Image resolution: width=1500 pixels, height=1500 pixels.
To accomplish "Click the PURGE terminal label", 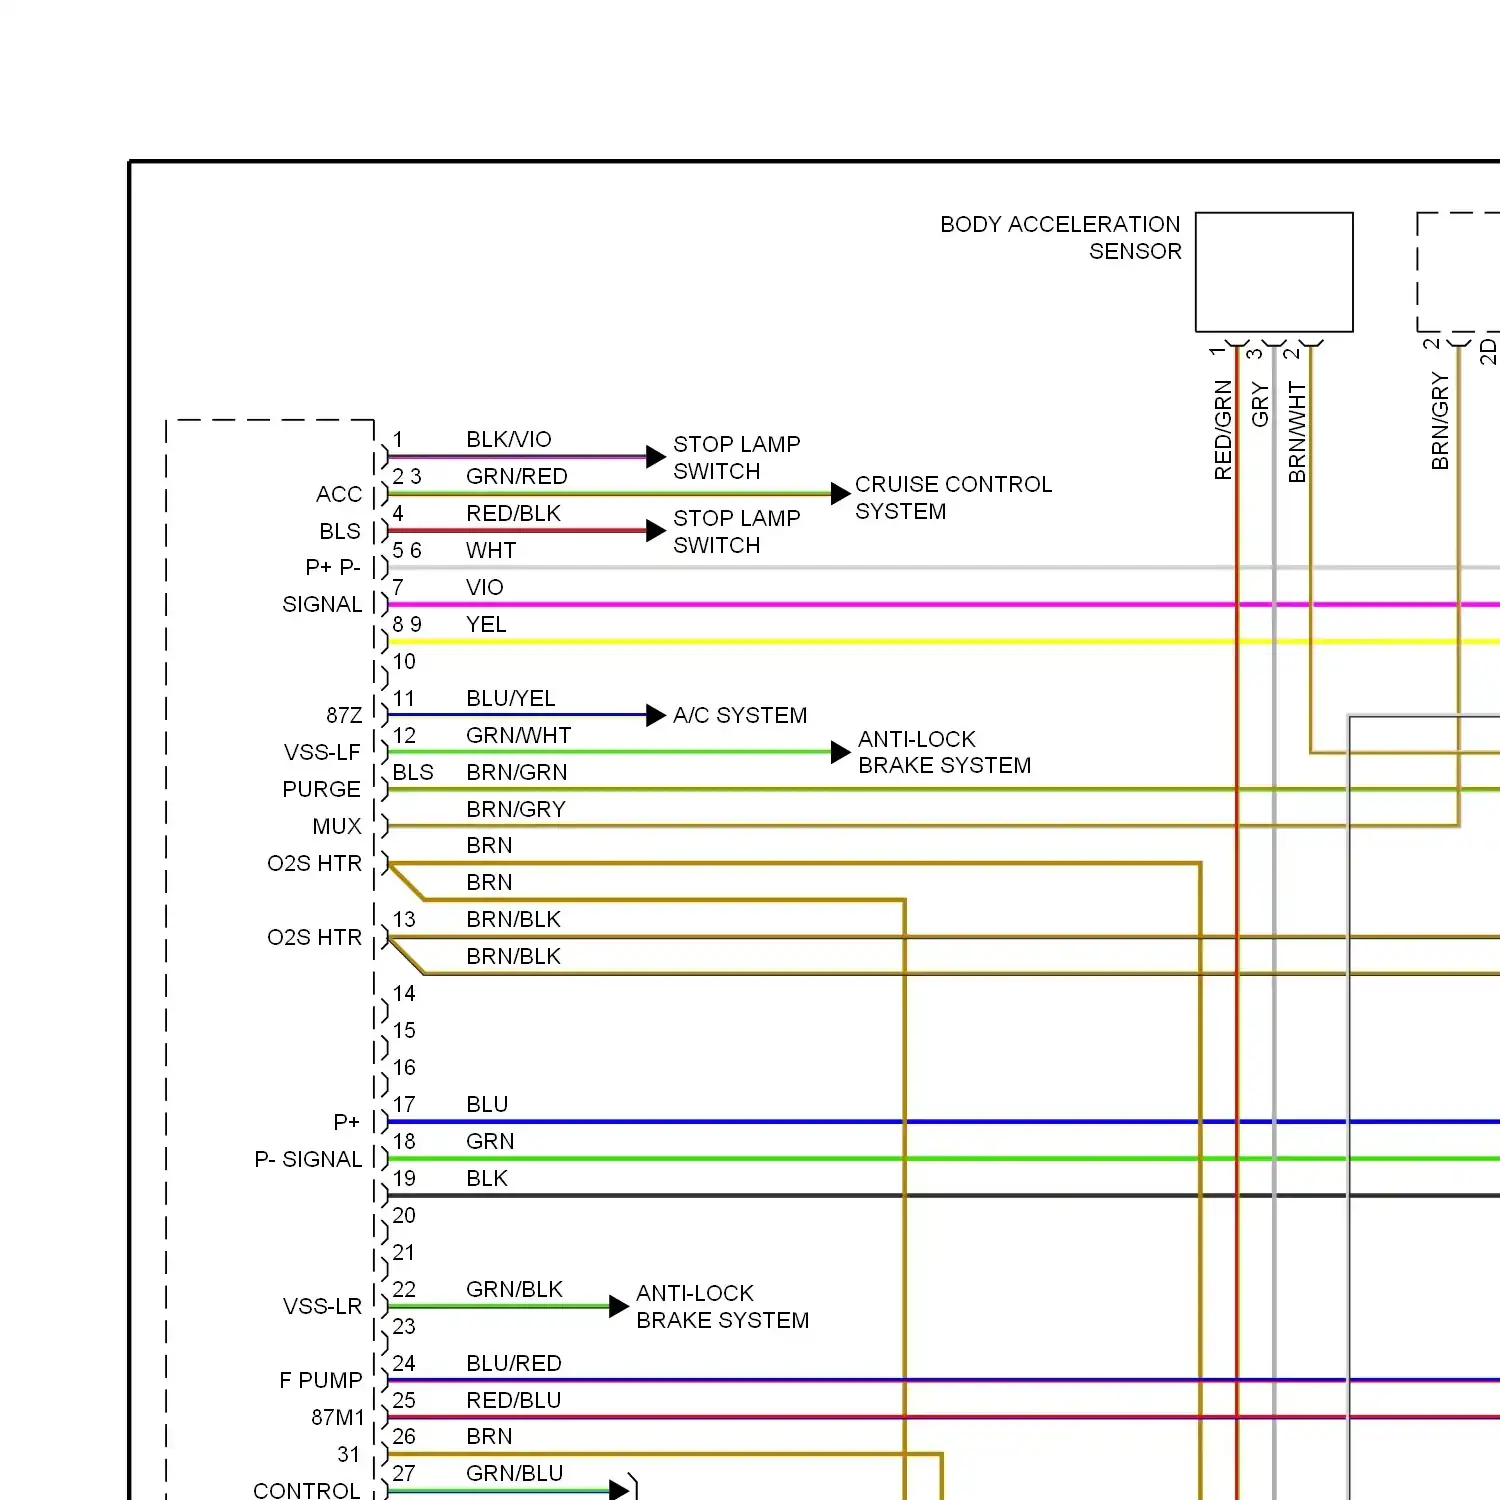I will point(321,789).
